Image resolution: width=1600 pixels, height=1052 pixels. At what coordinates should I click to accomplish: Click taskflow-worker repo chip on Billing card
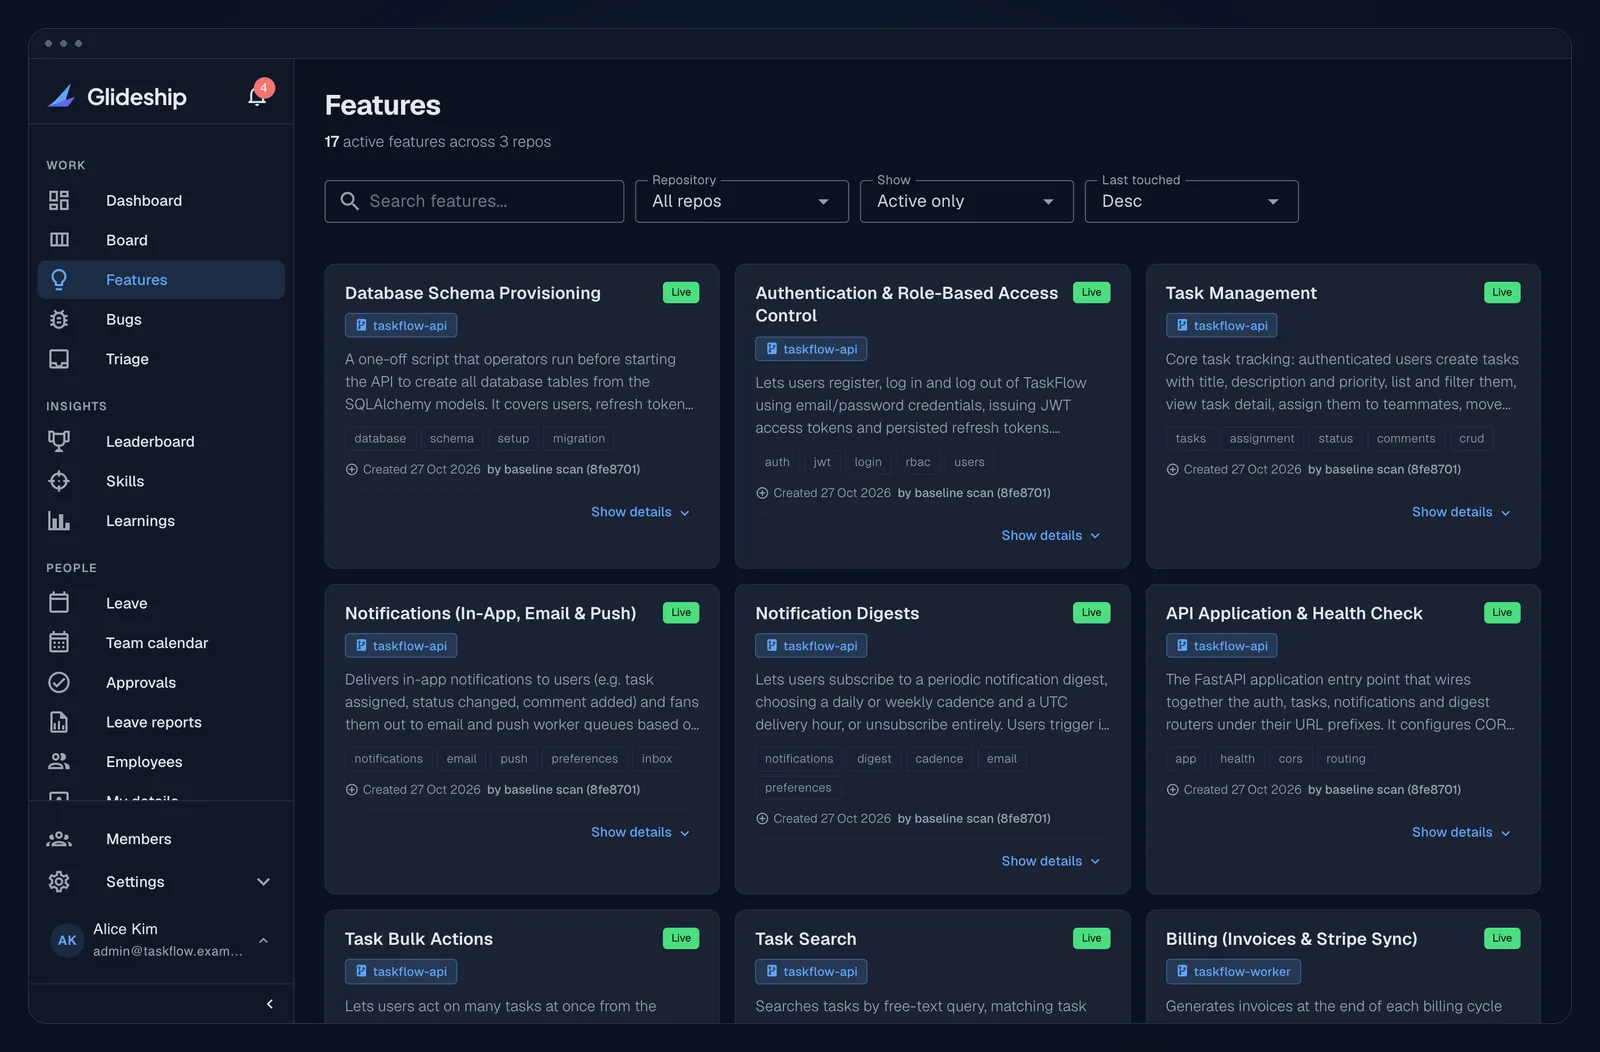(1233, 971)
